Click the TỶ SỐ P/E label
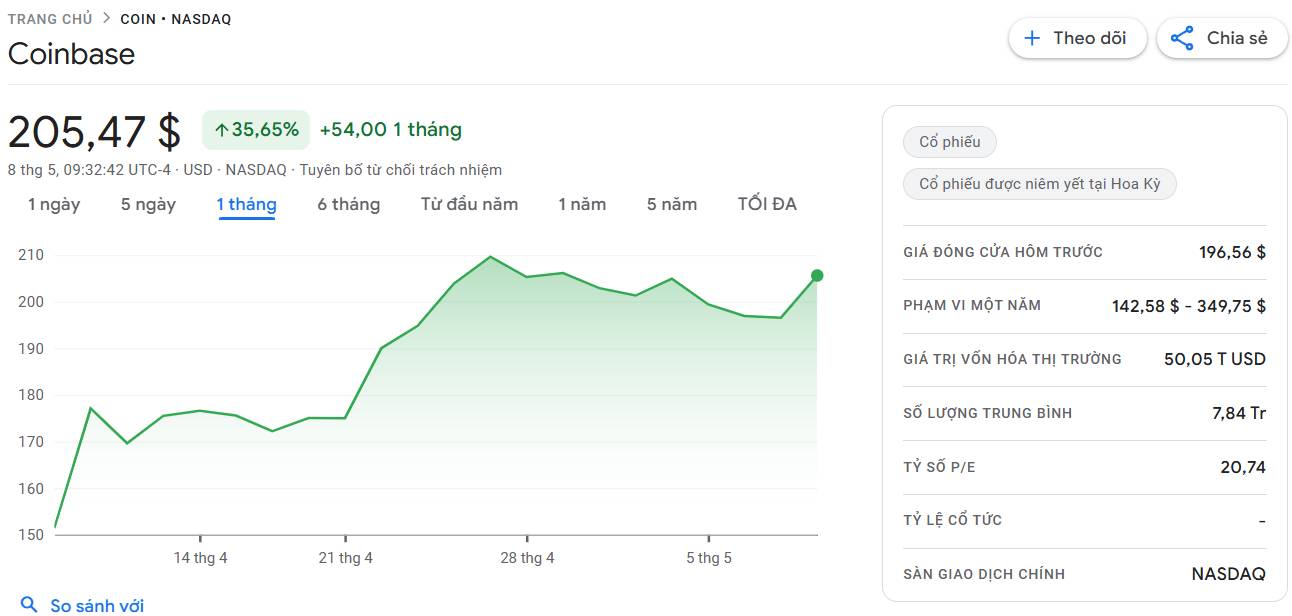This screenshot has height=616, width=1292. coord(941,467)
